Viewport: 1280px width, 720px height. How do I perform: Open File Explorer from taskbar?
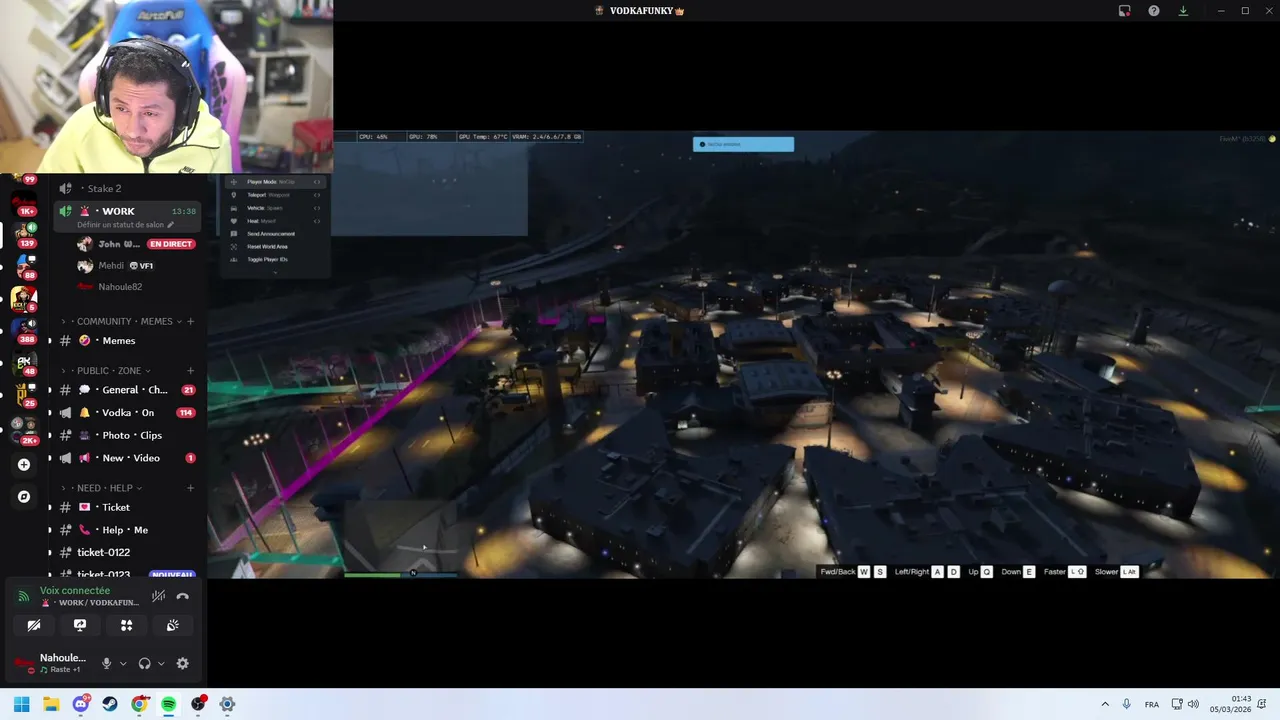pyautogui.click(x=51, y=704)
